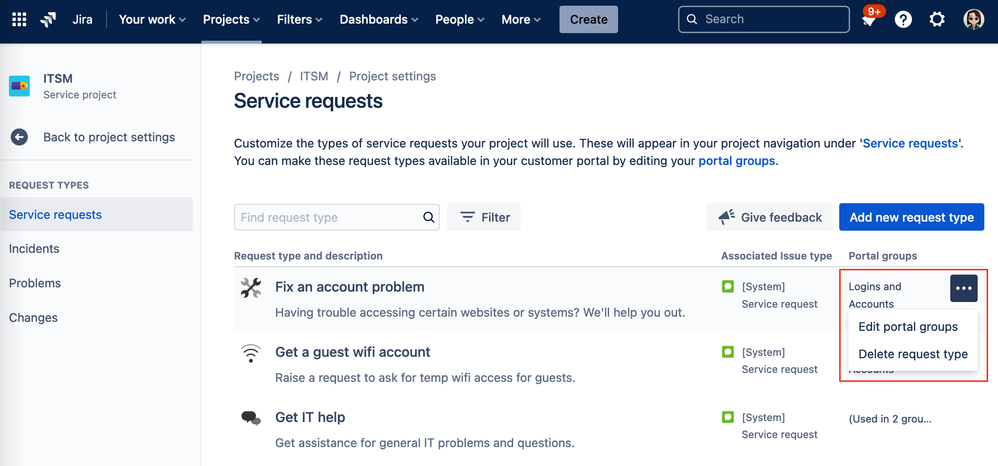The height and width of the screenshot is (466, 998).
Task: Click the magnifier icon in Find request type
Action: pos(429,217)
